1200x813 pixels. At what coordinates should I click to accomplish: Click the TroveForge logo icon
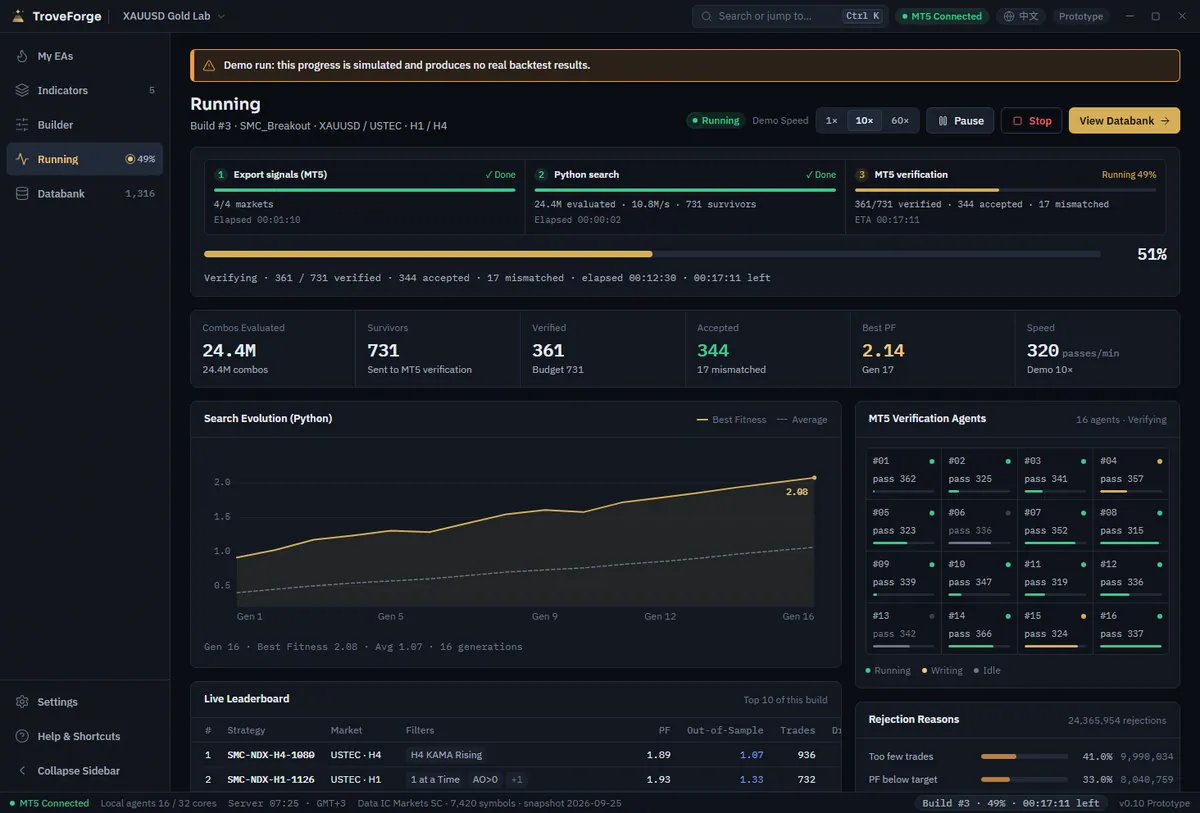(18, 16)
